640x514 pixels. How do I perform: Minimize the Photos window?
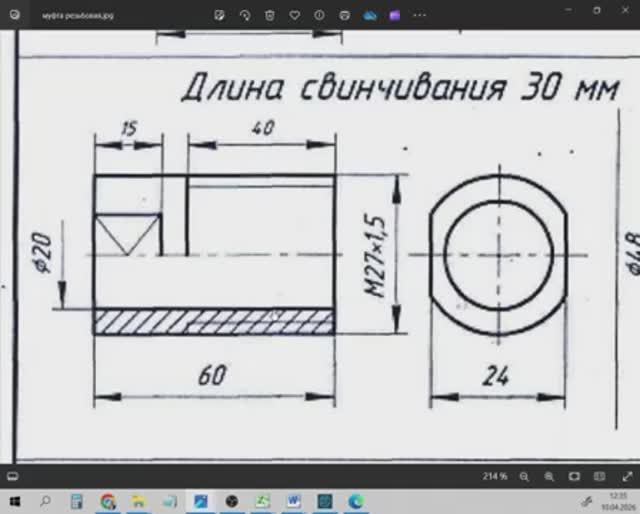click(569, 10)
